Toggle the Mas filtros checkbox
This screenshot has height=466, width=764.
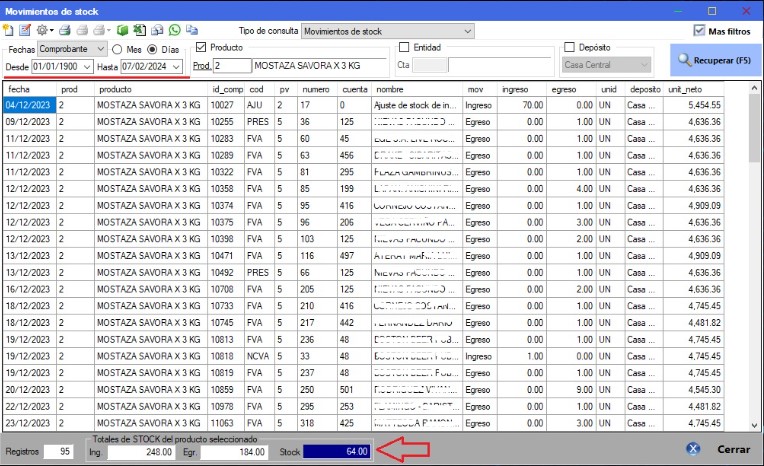[699, 31]
